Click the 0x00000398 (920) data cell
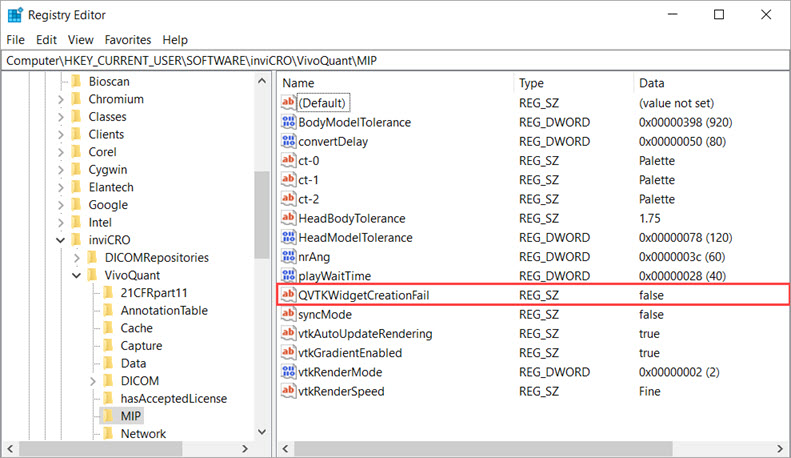This screenshot has height=458, width=791. point(686,123)
